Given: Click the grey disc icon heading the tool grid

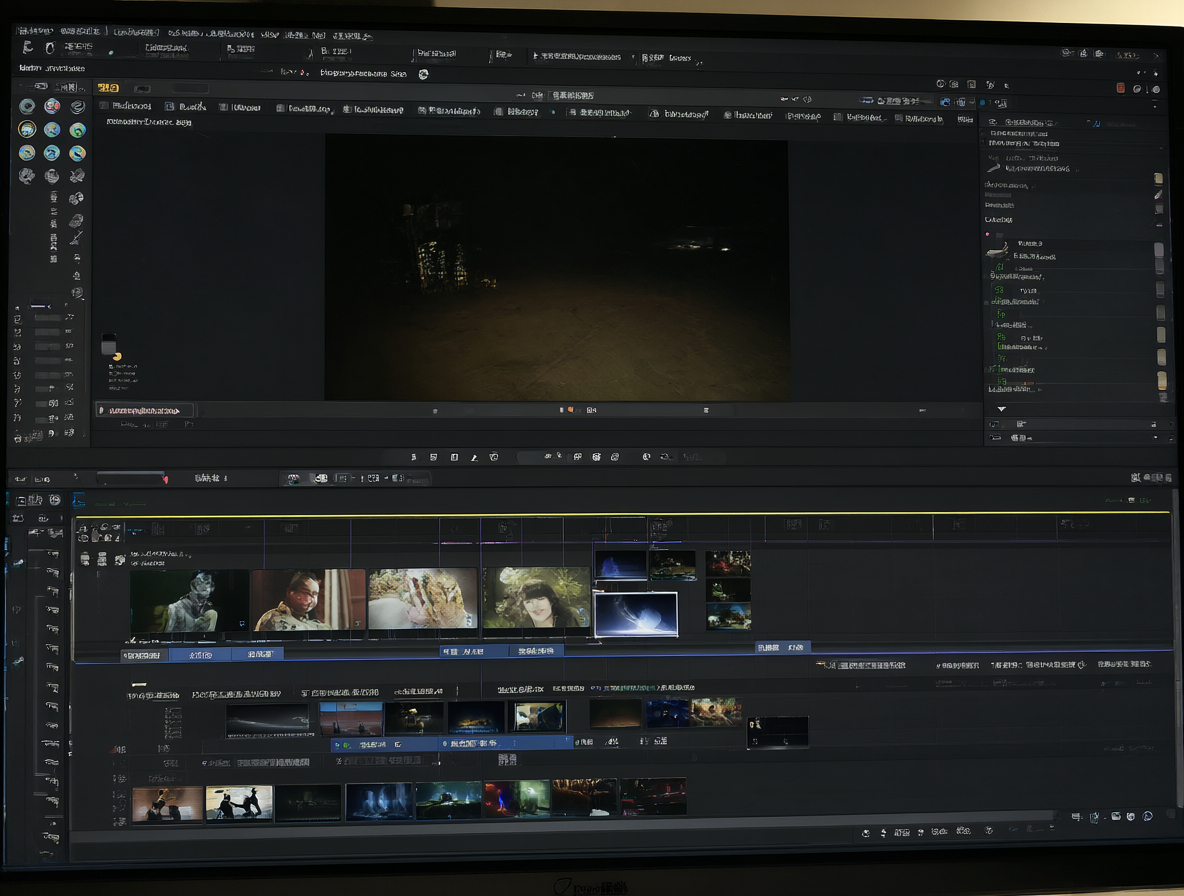Looking at the screenshot, I should [x=27, y=106].
